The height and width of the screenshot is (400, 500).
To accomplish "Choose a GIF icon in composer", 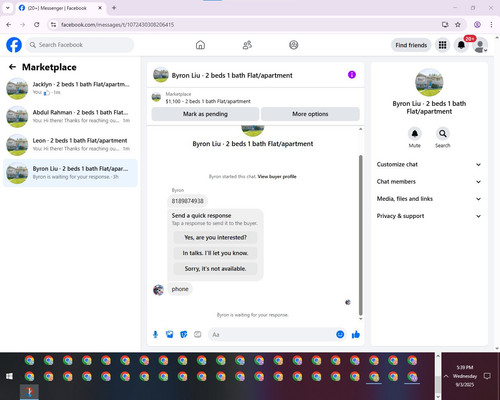I will click(x=198, y=334).
